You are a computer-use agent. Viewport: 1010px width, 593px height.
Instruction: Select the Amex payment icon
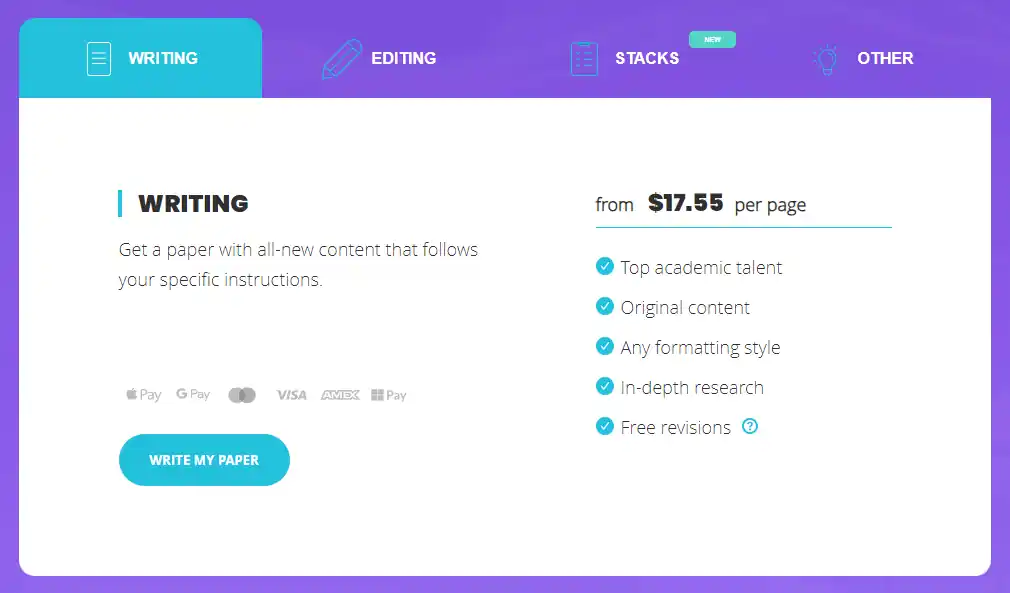[x=339, y=394]
